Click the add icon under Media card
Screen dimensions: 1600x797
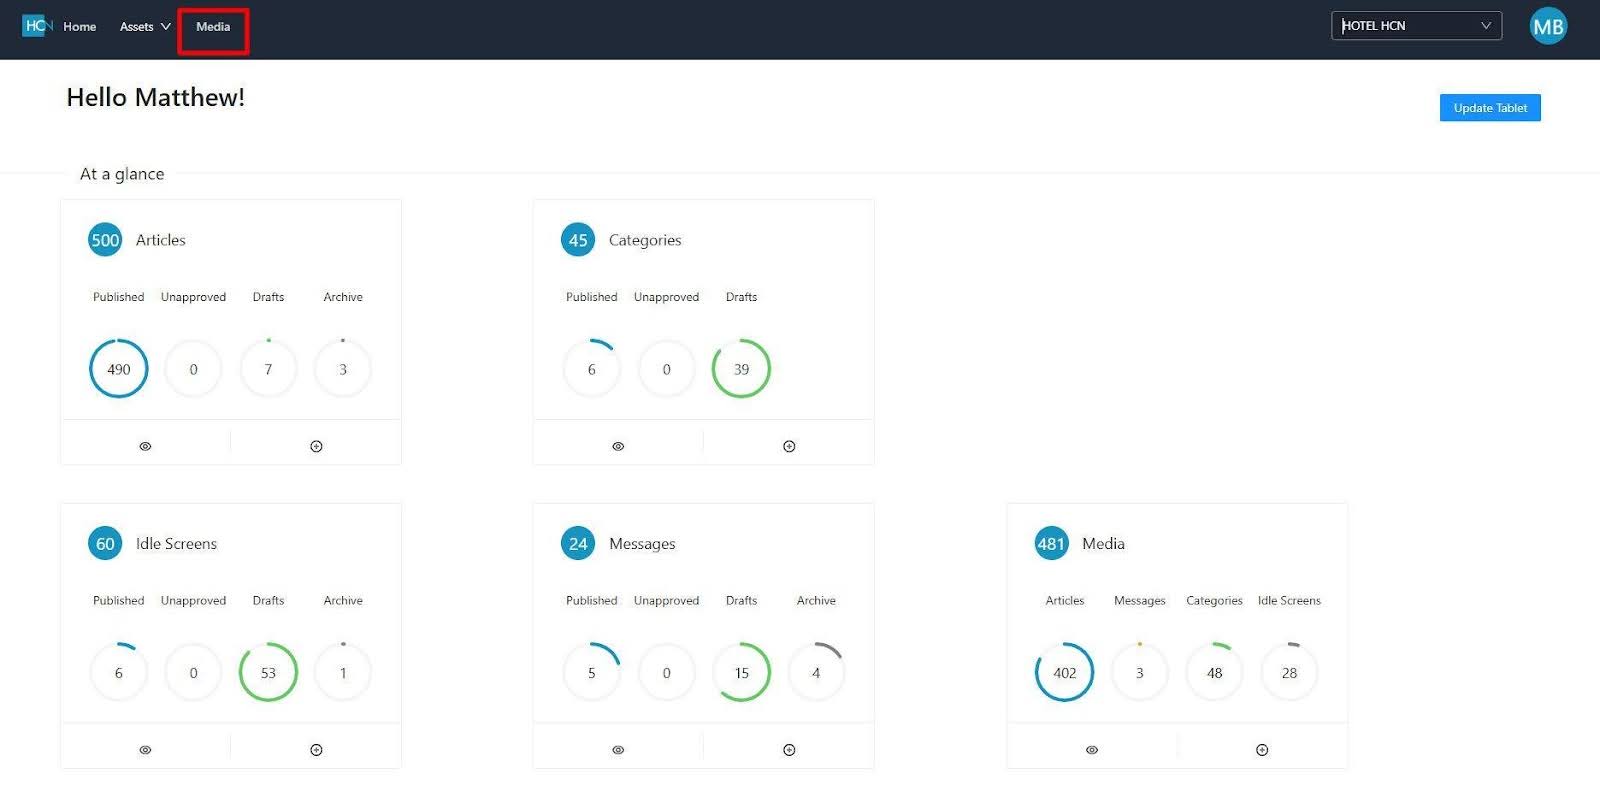1262,750
